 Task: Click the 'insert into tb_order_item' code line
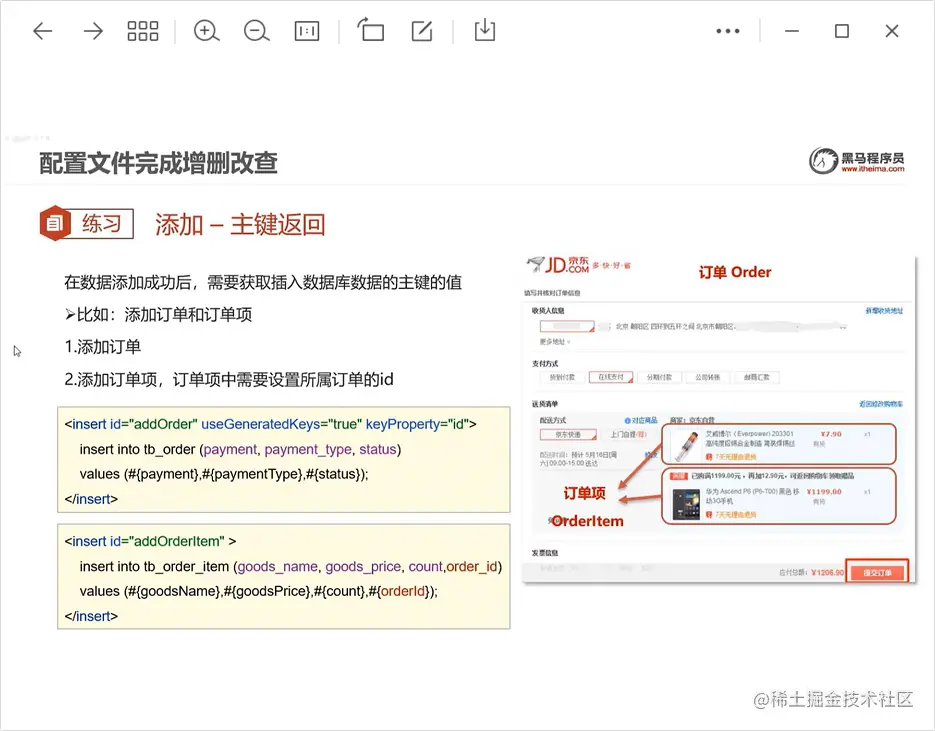click(290, 566)
